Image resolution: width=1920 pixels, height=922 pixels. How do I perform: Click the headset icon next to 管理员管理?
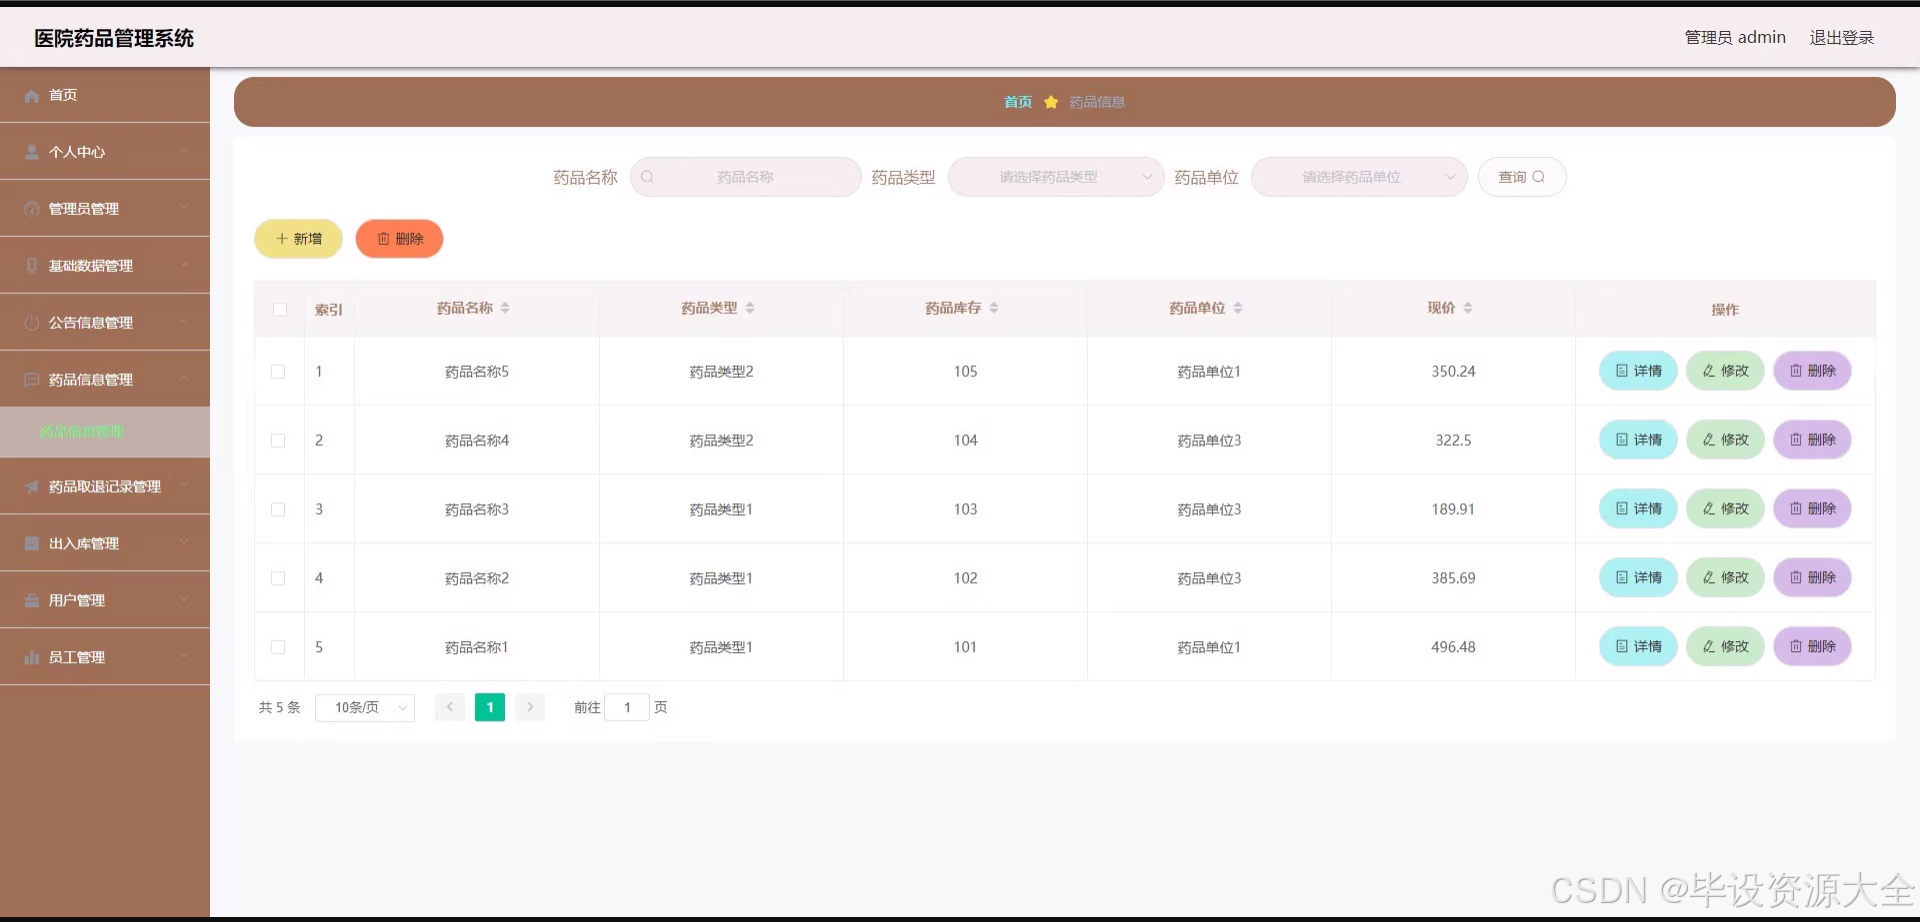[x=32, y=209]
